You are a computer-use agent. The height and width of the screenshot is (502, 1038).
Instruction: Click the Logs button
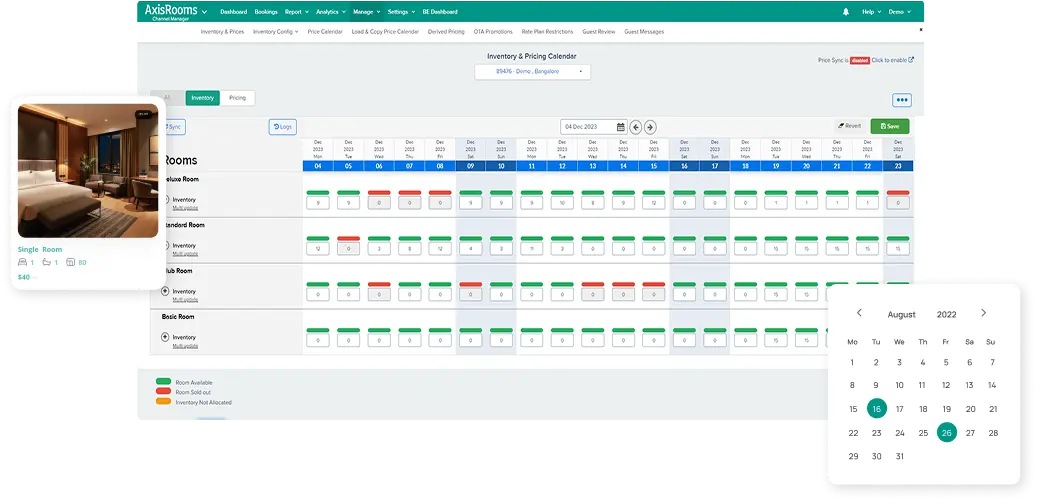[283, 126]
